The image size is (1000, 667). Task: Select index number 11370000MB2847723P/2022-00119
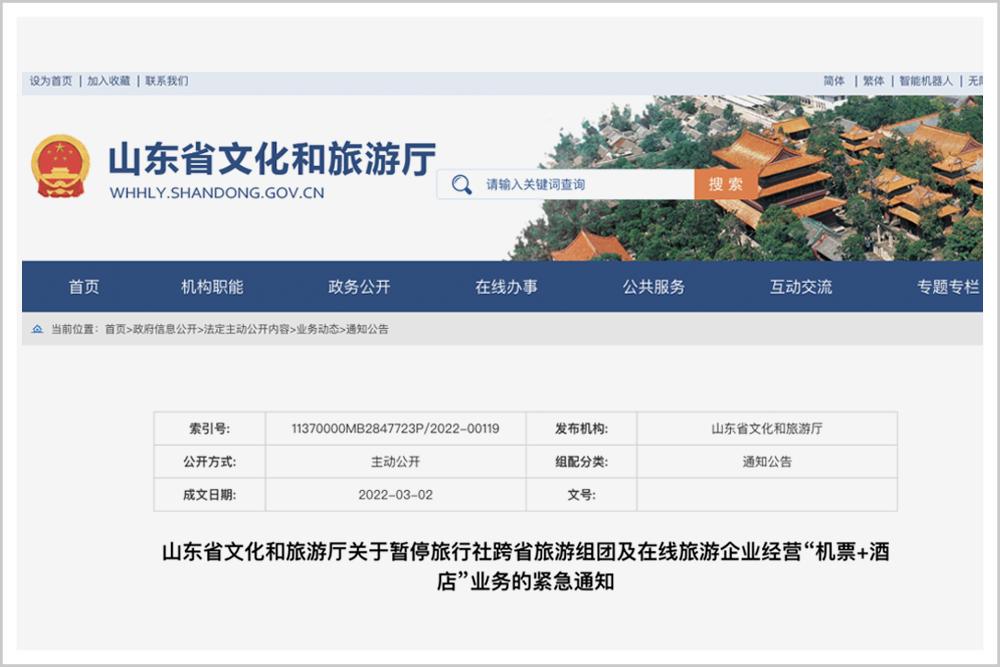coord(395,429)
